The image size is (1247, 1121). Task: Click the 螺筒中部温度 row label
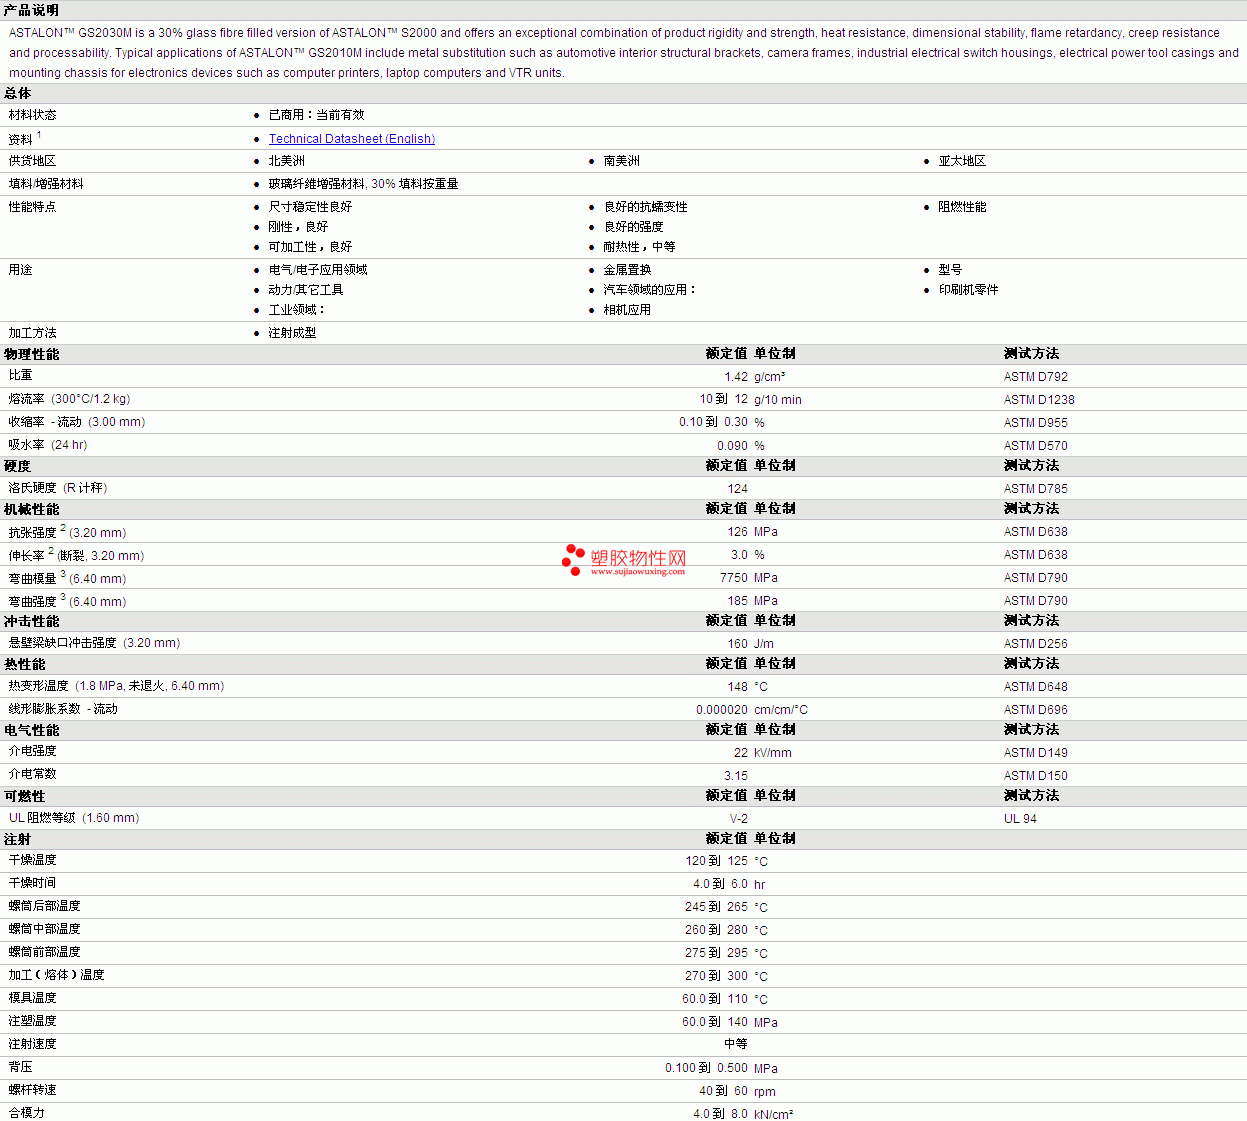point(44,929)
